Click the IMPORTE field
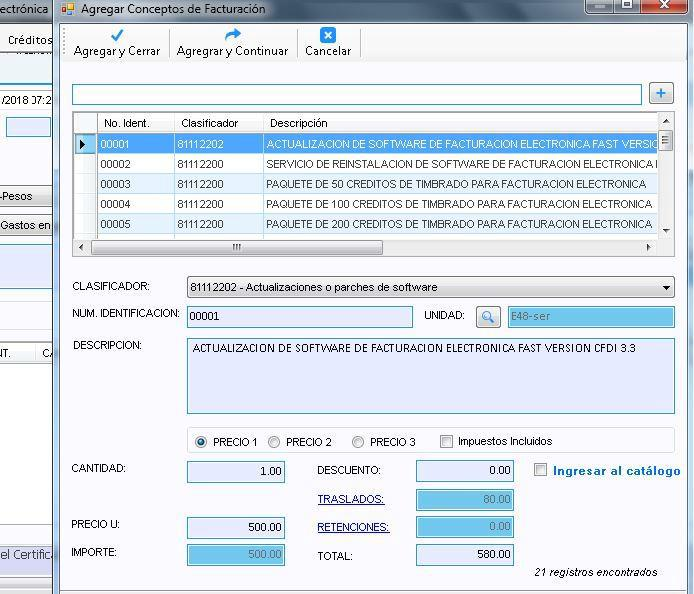694x594 pixels. tap(236, 555)
